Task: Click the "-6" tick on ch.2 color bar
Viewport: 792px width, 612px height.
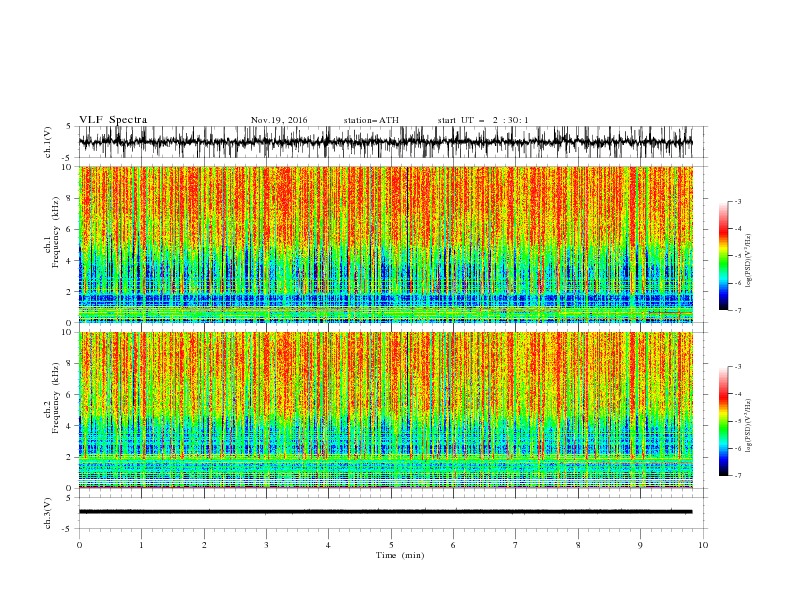Action: (x=737, y=448)
